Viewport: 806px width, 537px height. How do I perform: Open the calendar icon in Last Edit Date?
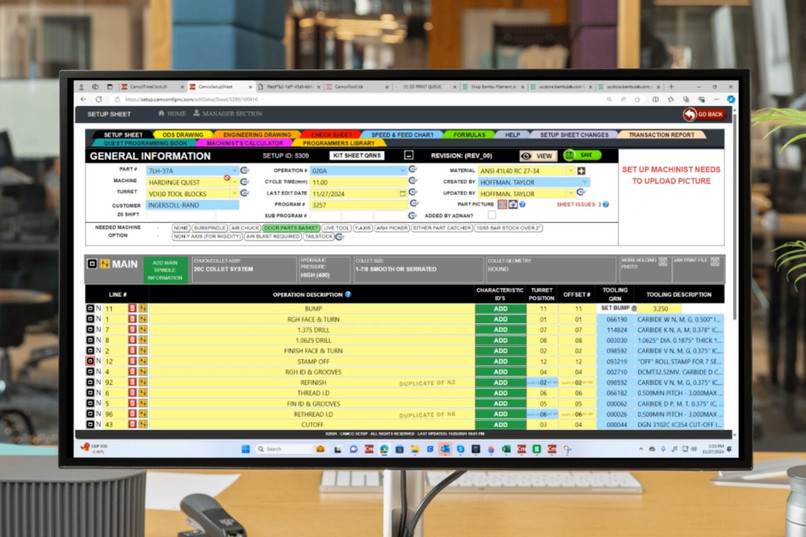(x=402, y=194)
